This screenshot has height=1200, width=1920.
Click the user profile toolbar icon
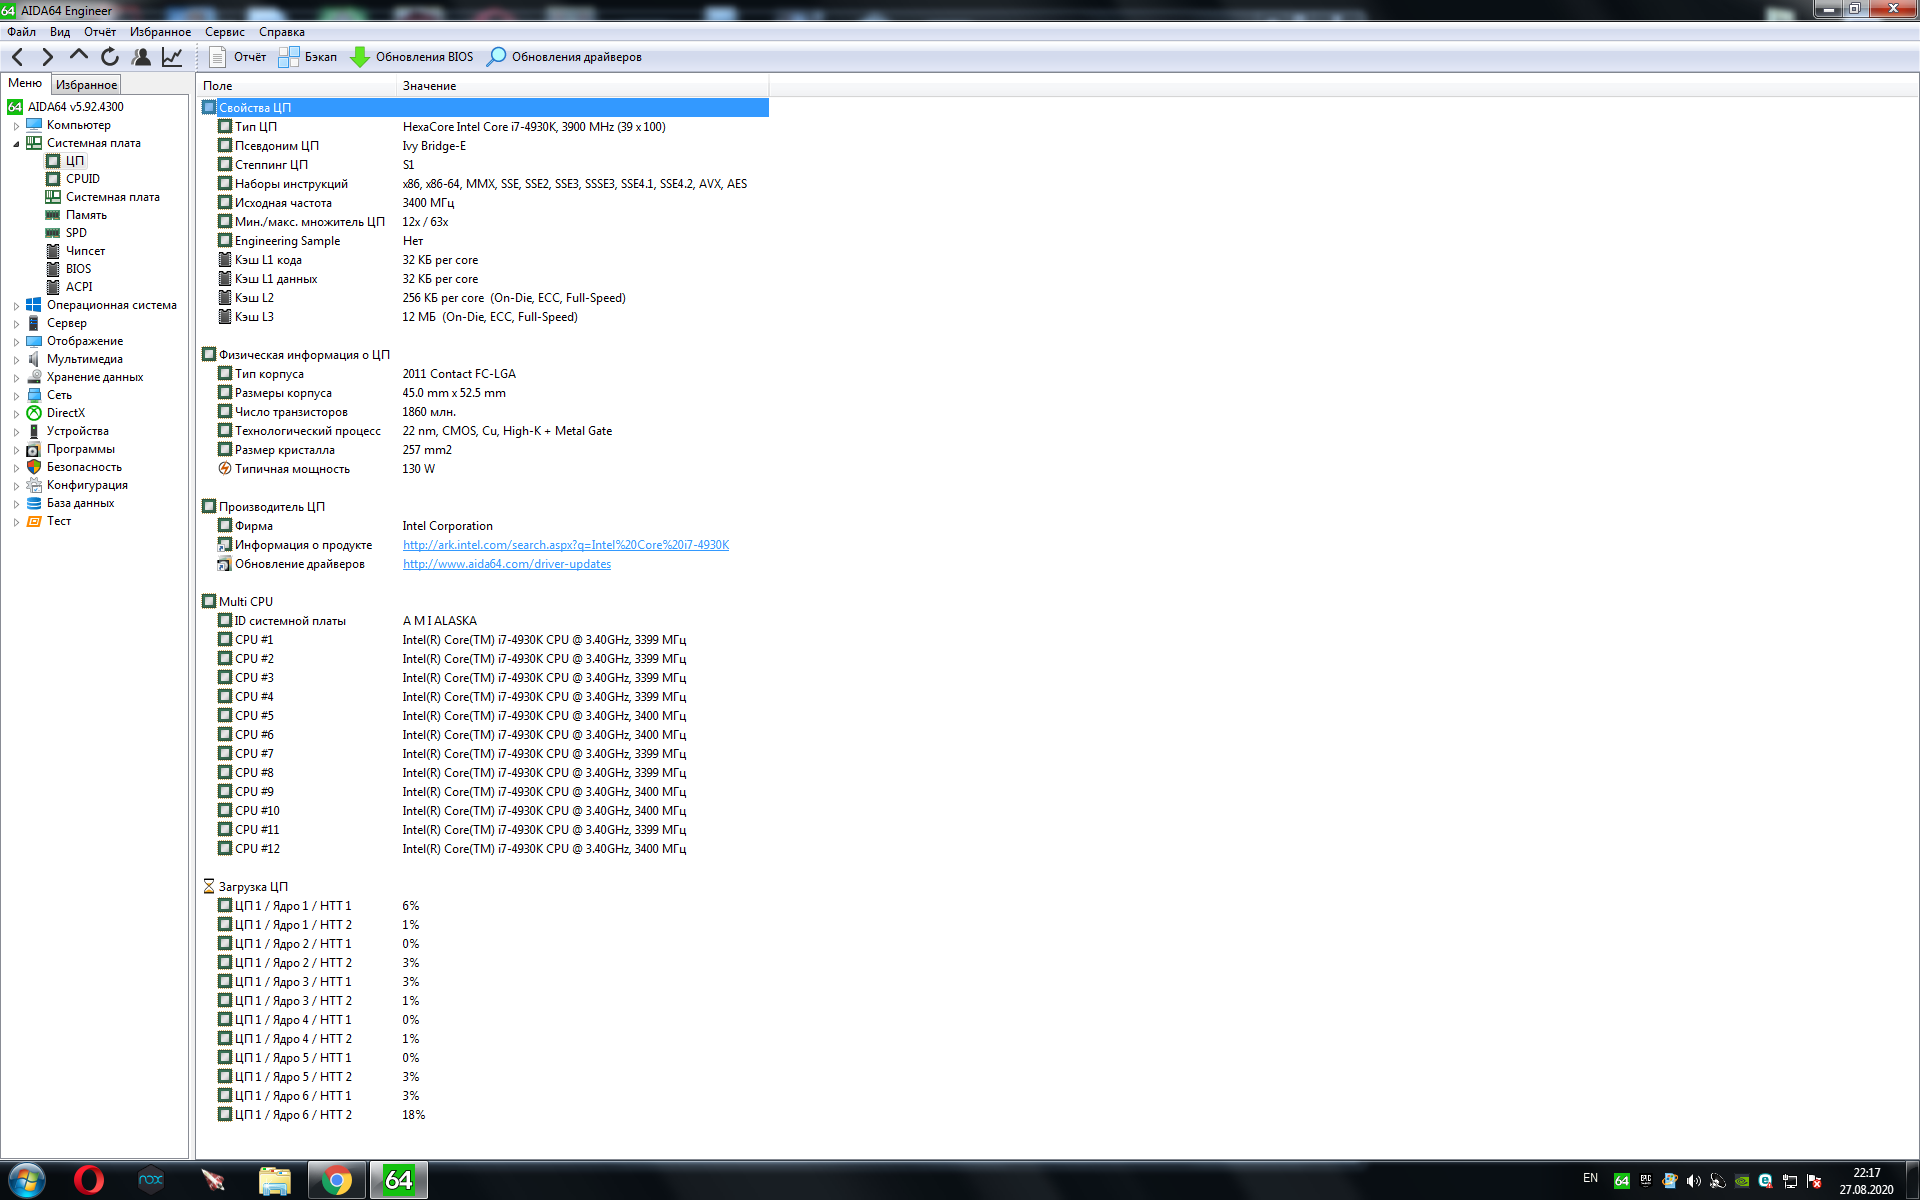[x=141, y=57]
